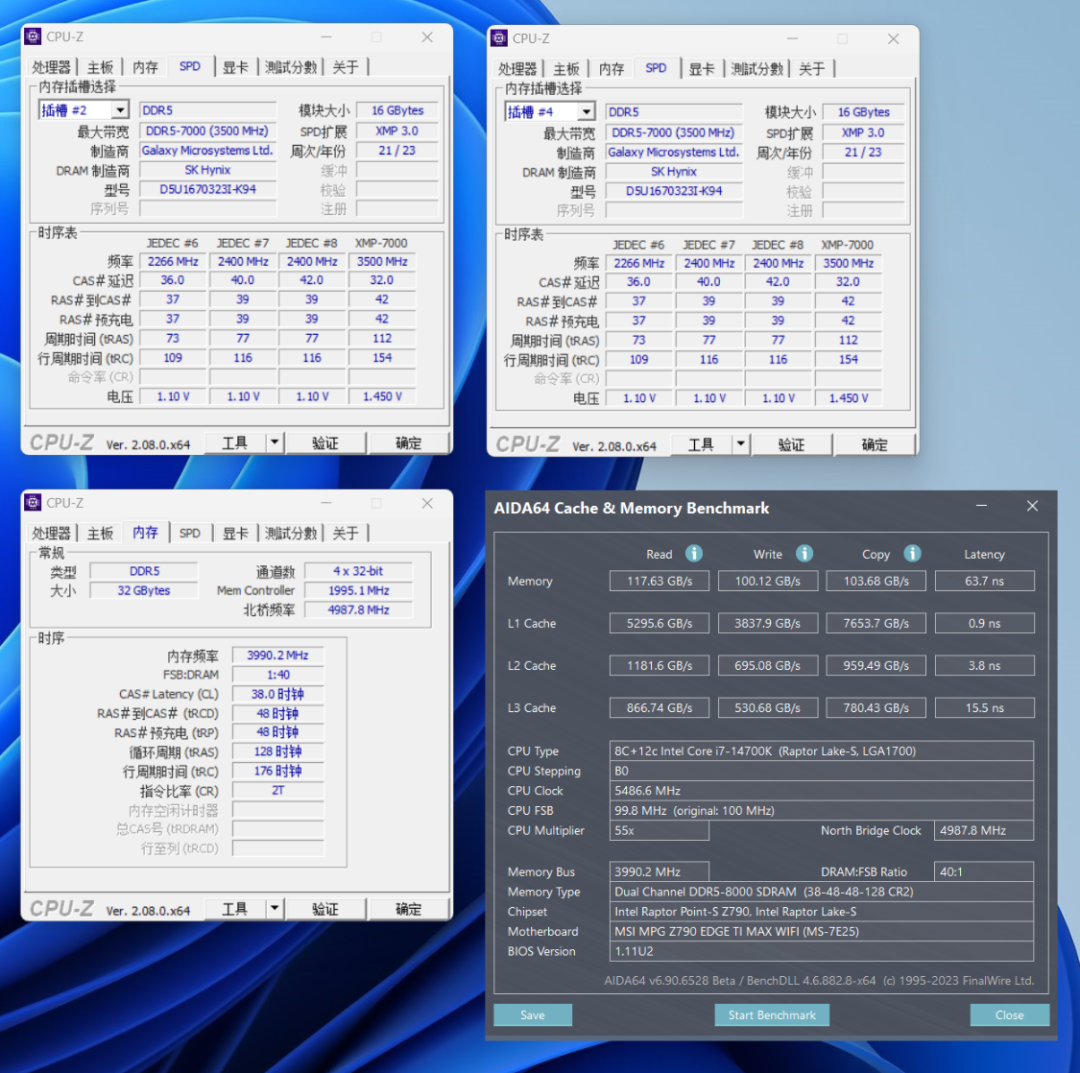Click L3 Cache Copy value 780.43 GB/s

[876, 707]
